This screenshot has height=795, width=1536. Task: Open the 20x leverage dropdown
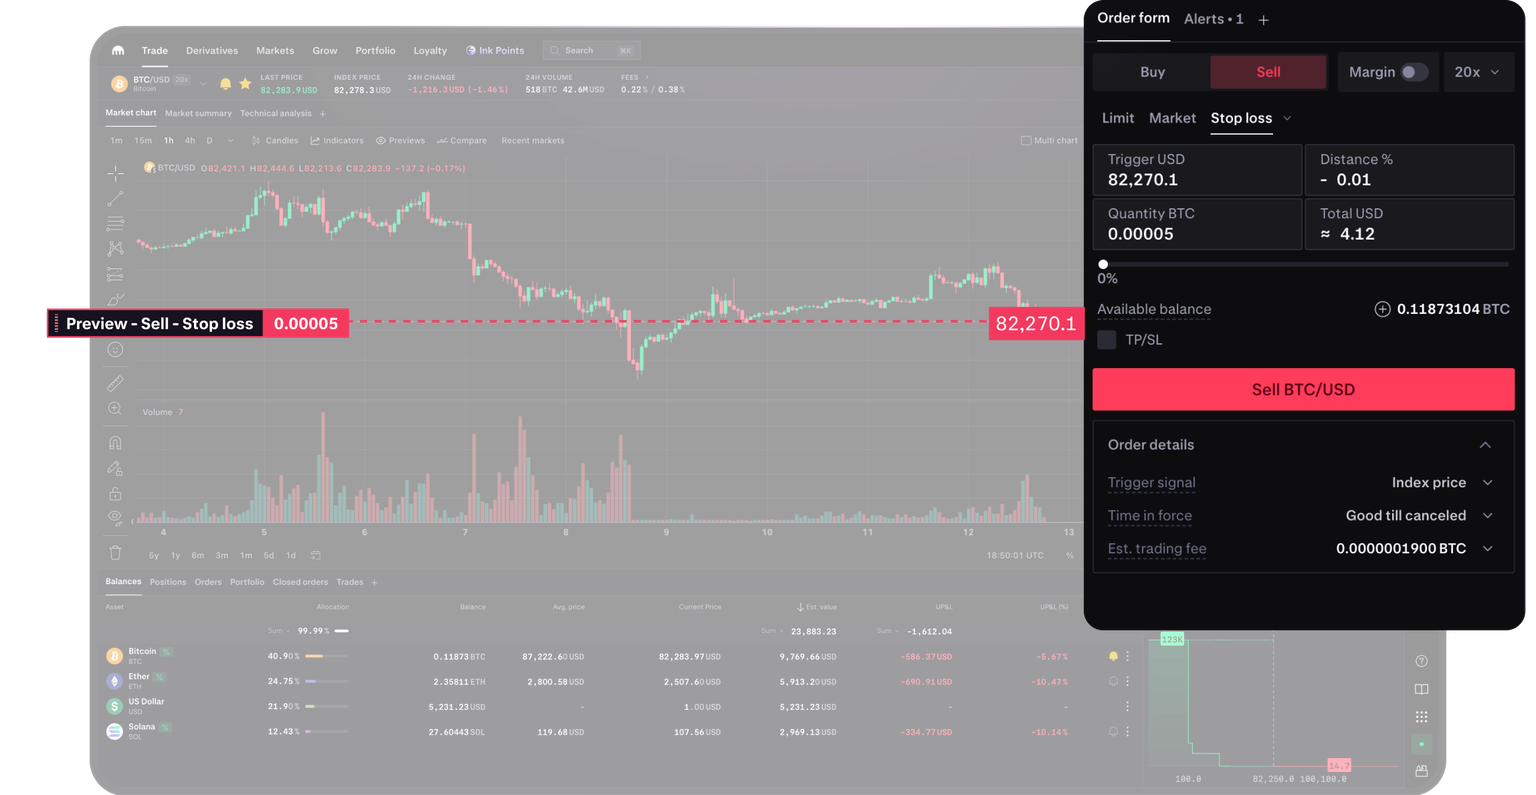click(1477, 72)
